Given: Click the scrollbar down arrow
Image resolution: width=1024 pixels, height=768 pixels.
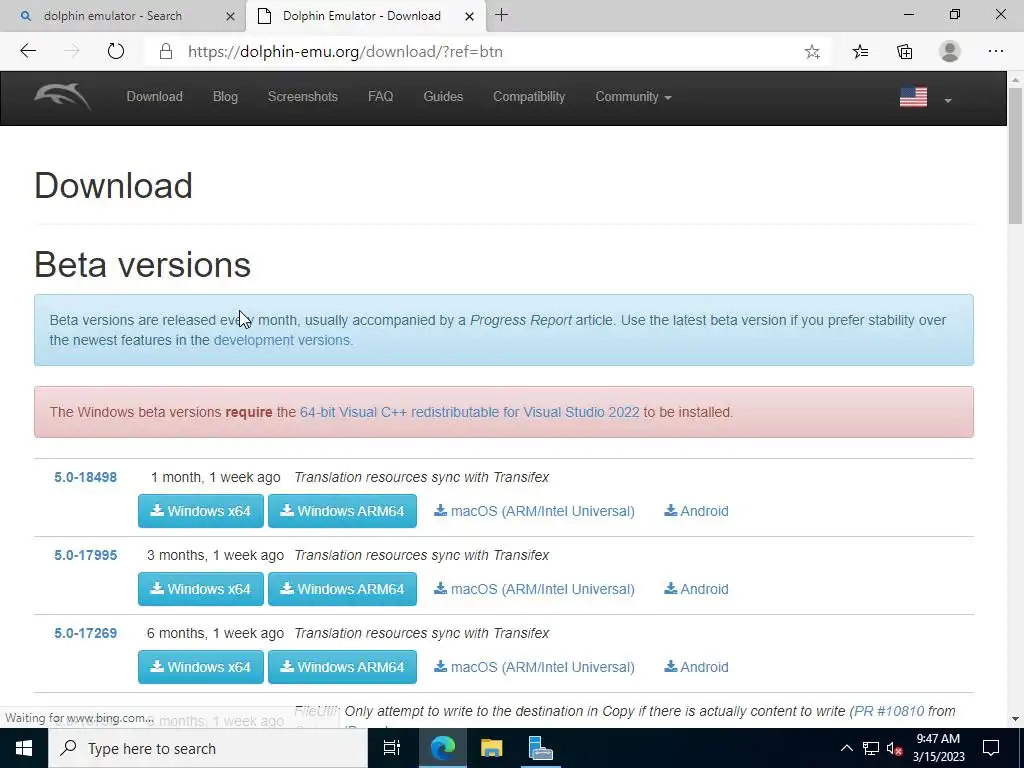Looking at the screenshot, I should click(1015, 719).
